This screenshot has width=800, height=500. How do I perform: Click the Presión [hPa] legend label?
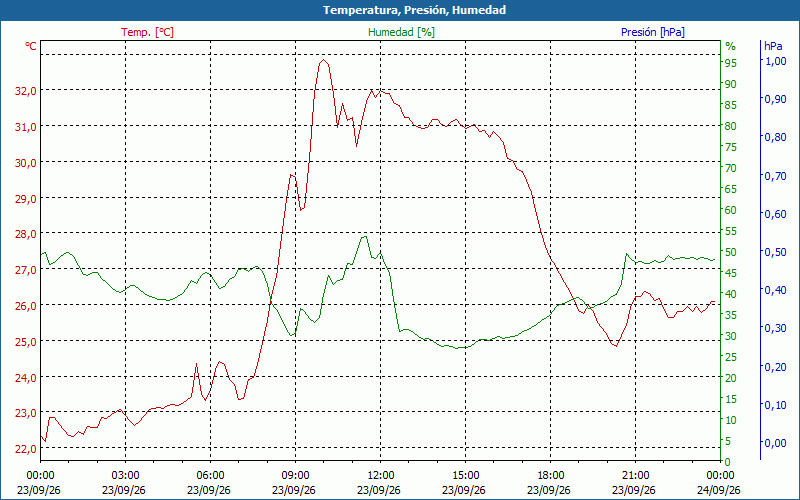(x=653, y=32)
